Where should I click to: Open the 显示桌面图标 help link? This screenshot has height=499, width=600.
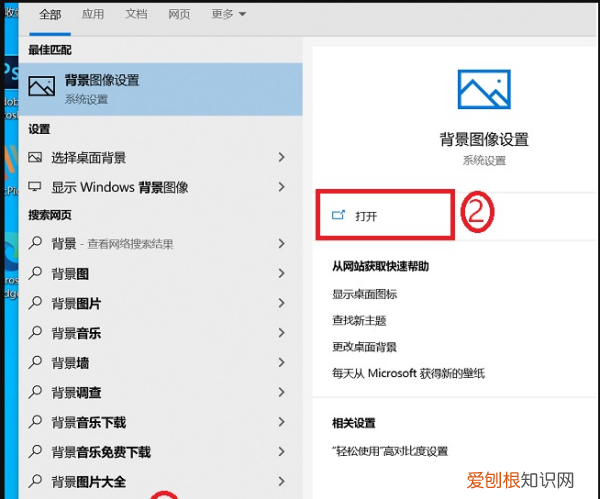pyautogui.click(x=365, y=294)
